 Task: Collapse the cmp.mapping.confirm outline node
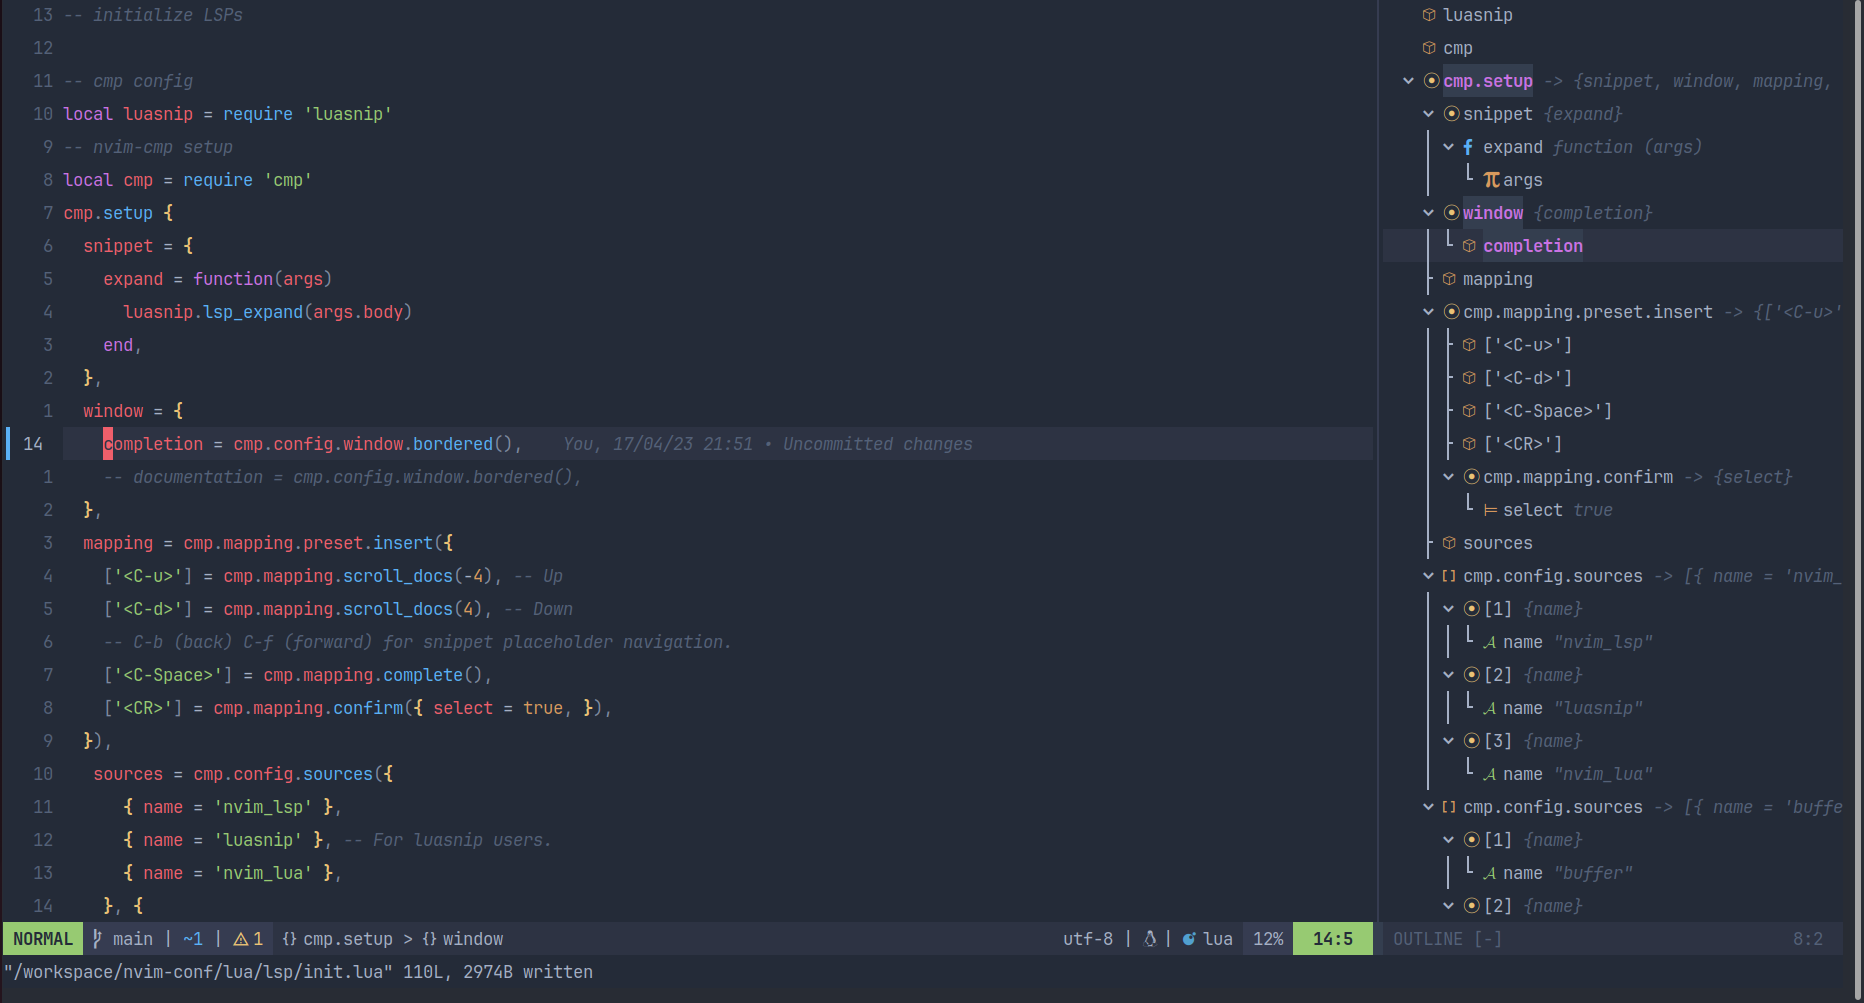(1449, 477)
